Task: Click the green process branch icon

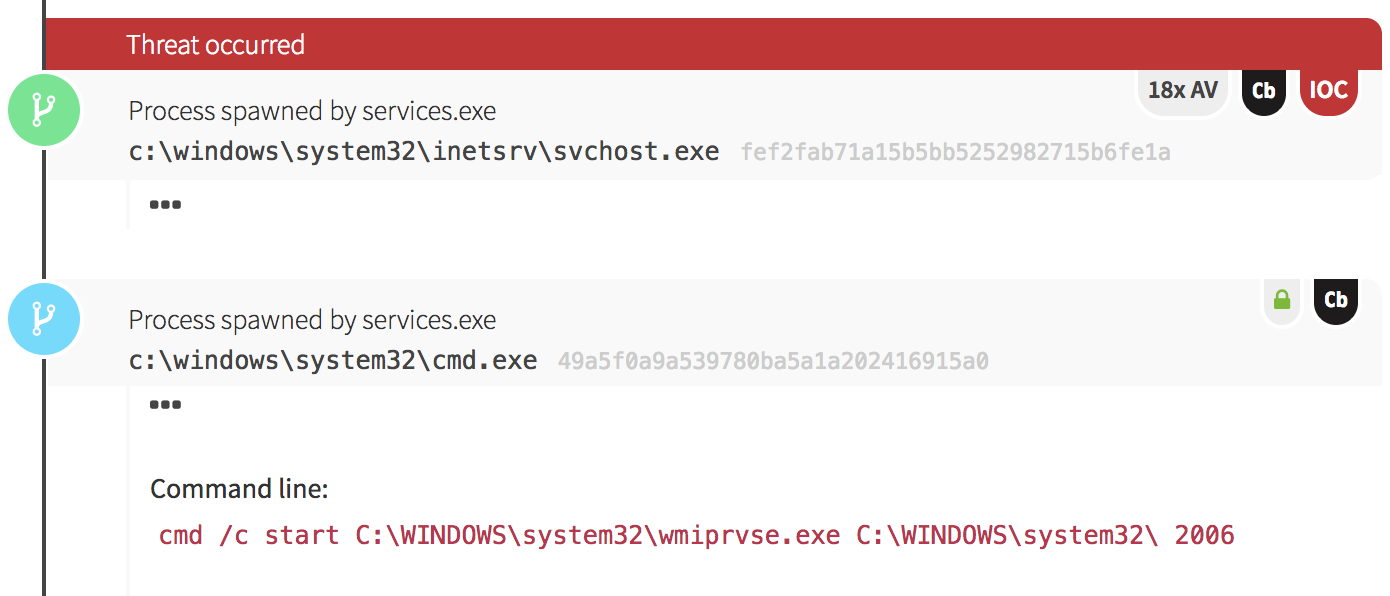Action: [x=43, y=110]
